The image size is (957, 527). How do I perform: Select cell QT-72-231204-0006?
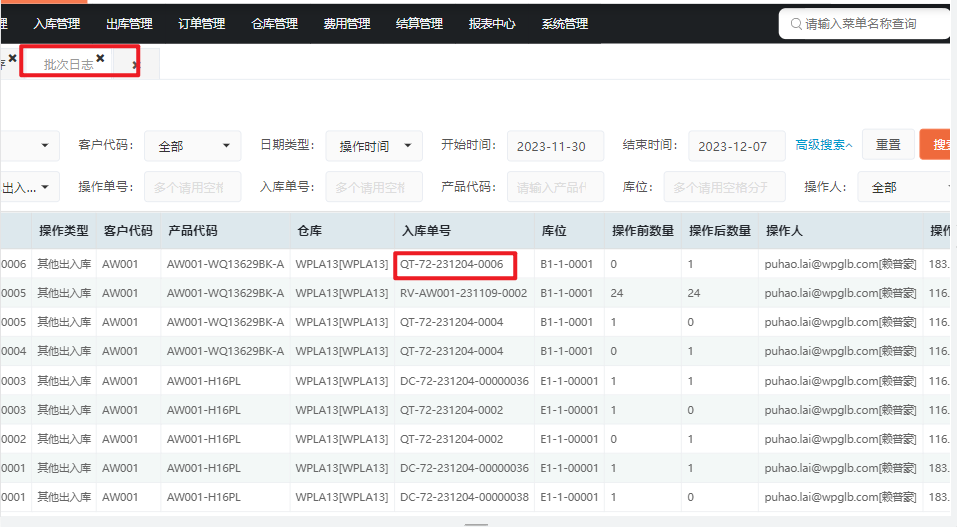452,264
